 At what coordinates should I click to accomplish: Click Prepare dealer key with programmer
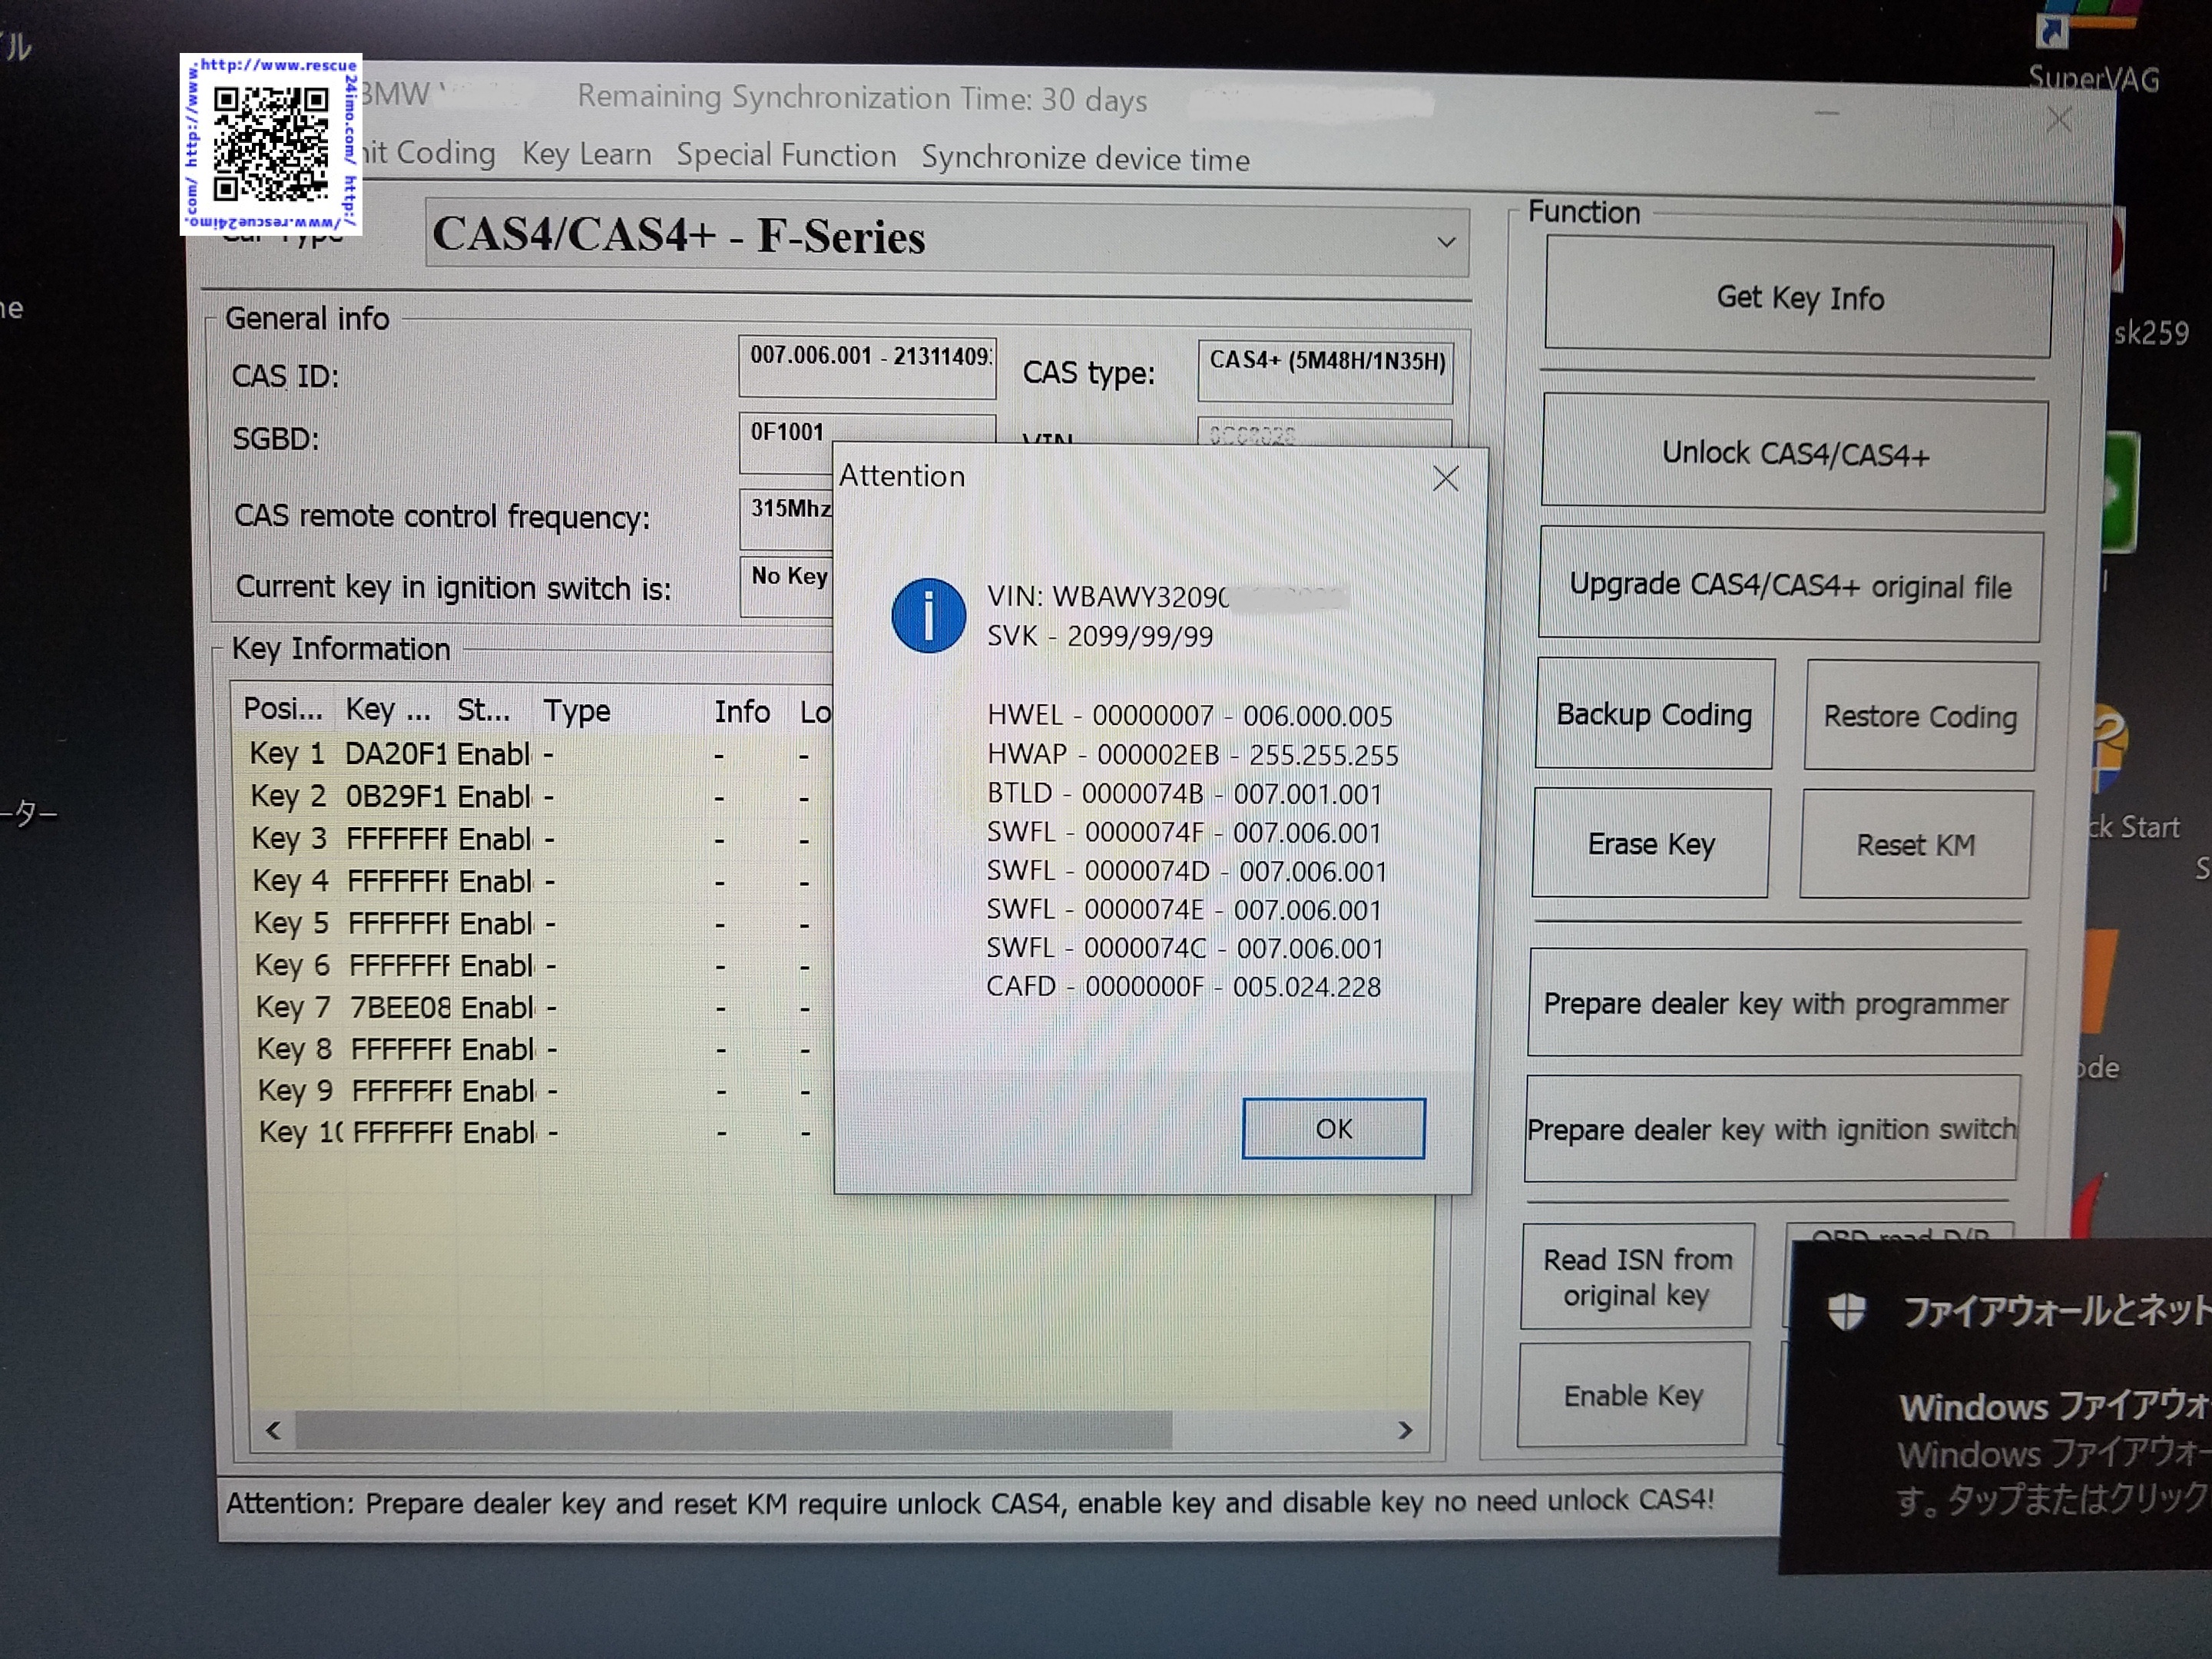point(1776,1003)
